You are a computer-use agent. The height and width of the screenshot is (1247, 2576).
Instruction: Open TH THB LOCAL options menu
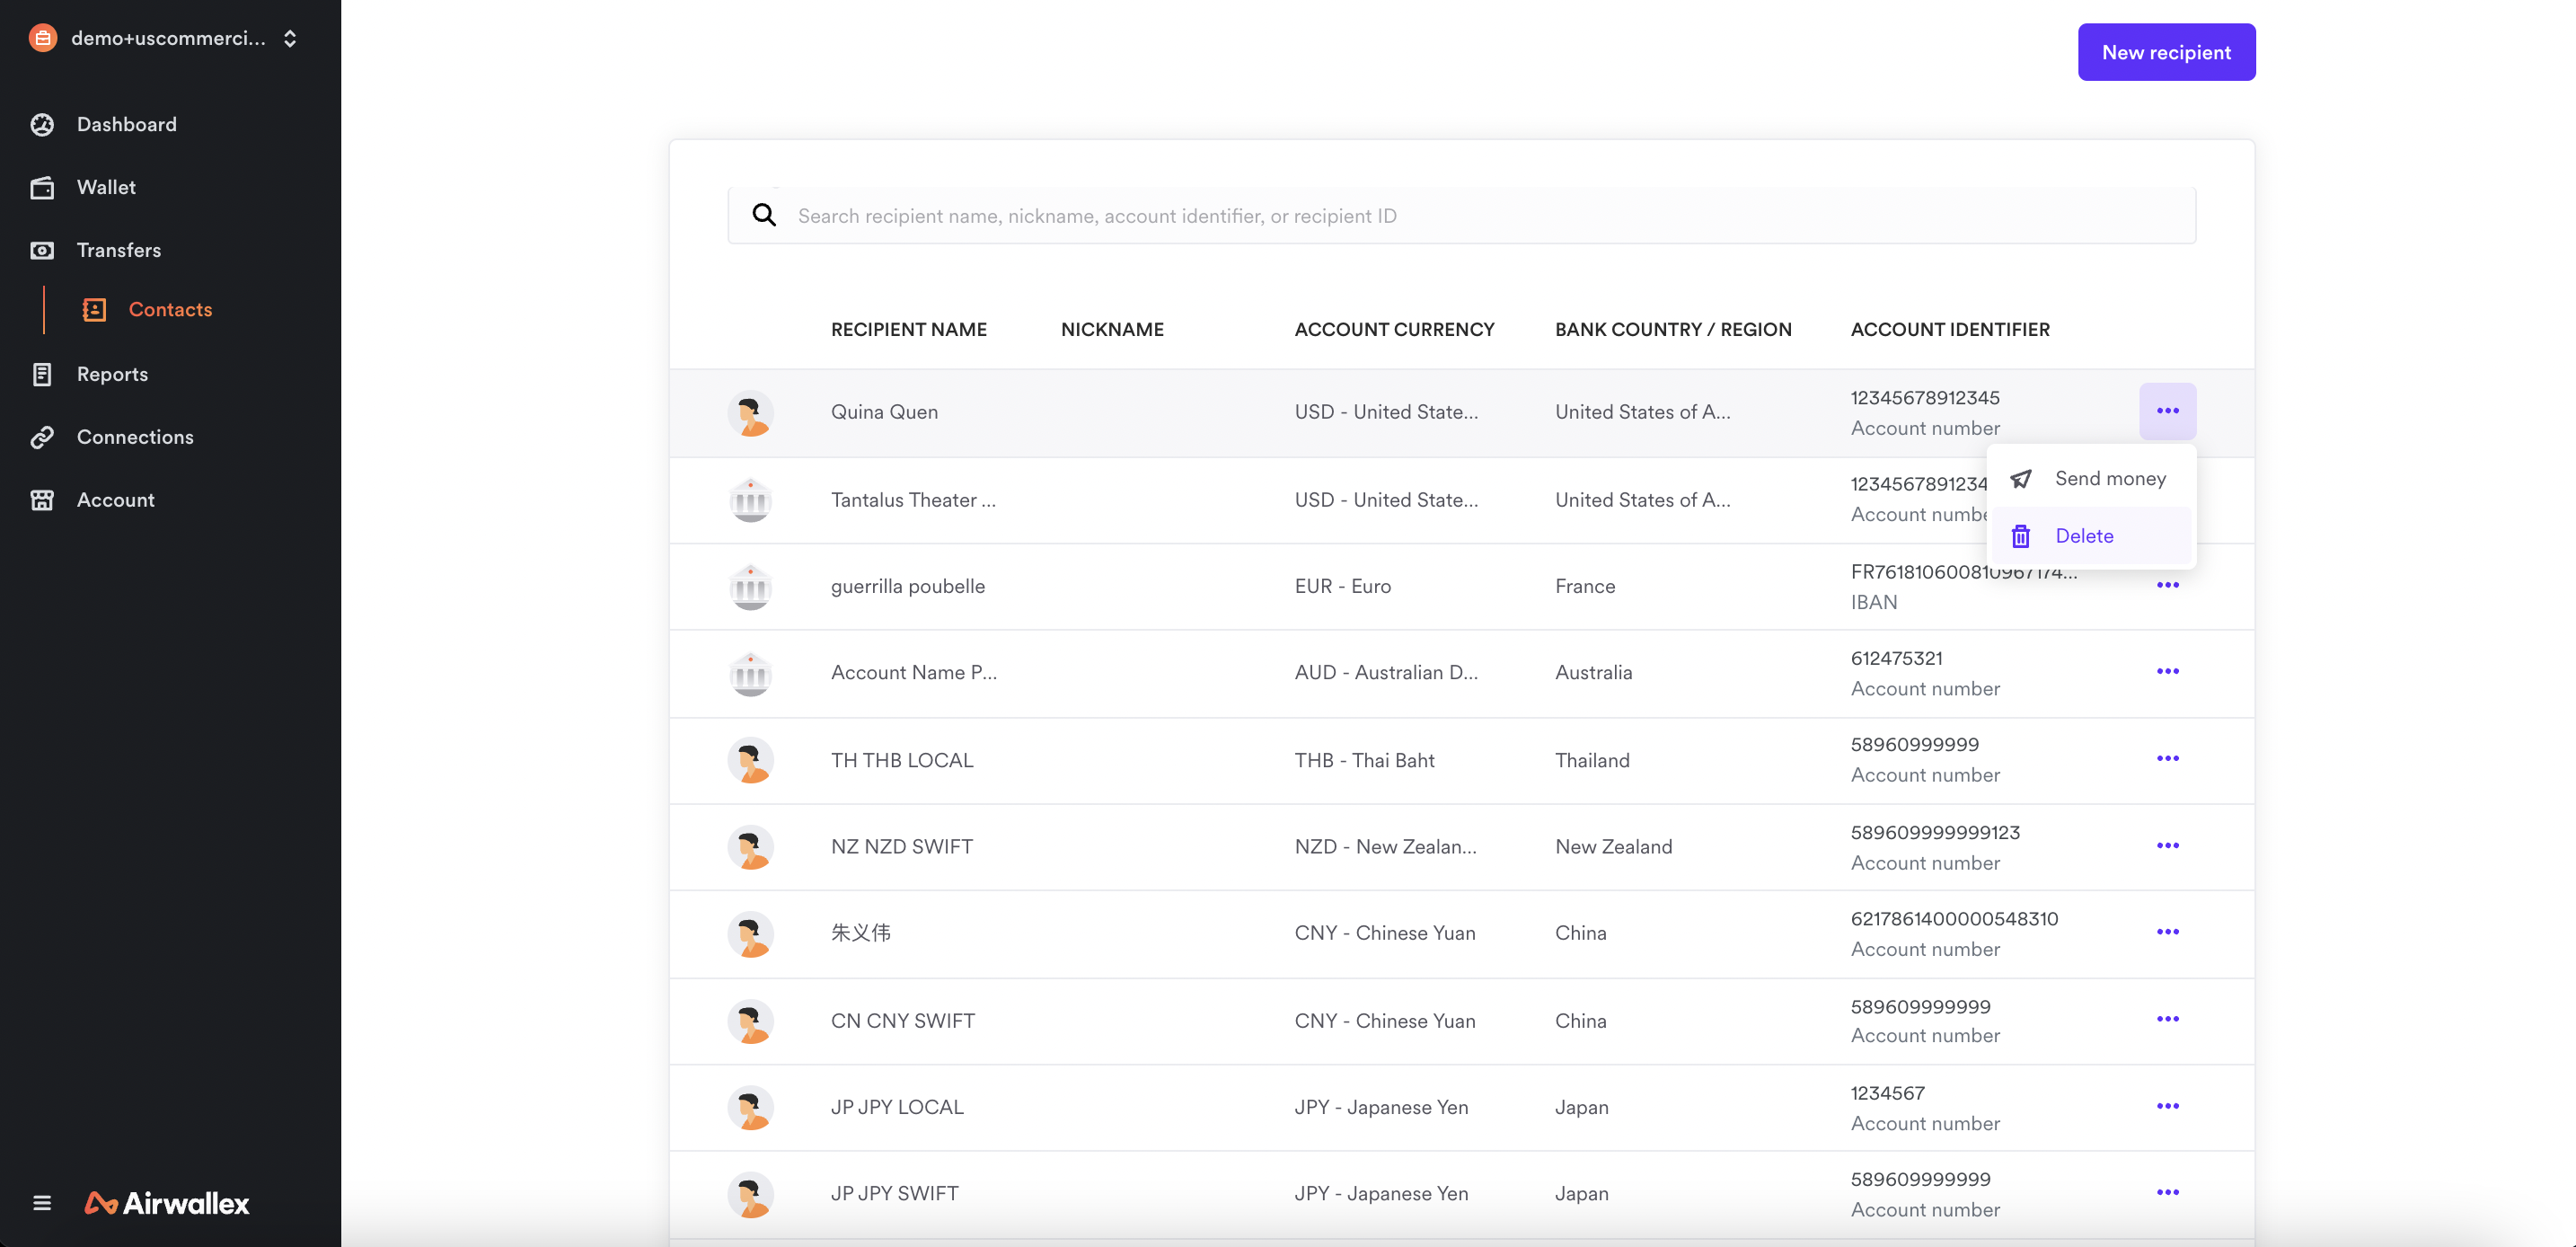2167,759
